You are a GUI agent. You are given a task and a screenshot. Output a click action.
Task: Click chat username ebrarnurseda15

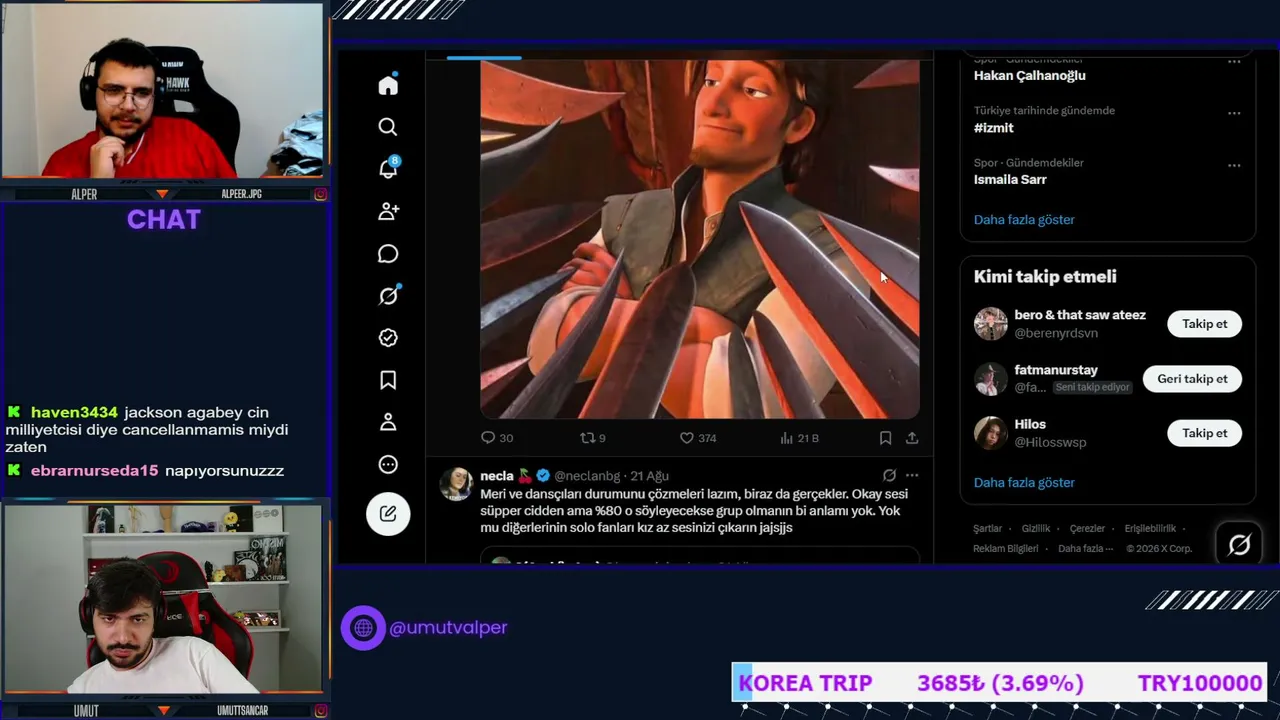(x=94, y=471)
